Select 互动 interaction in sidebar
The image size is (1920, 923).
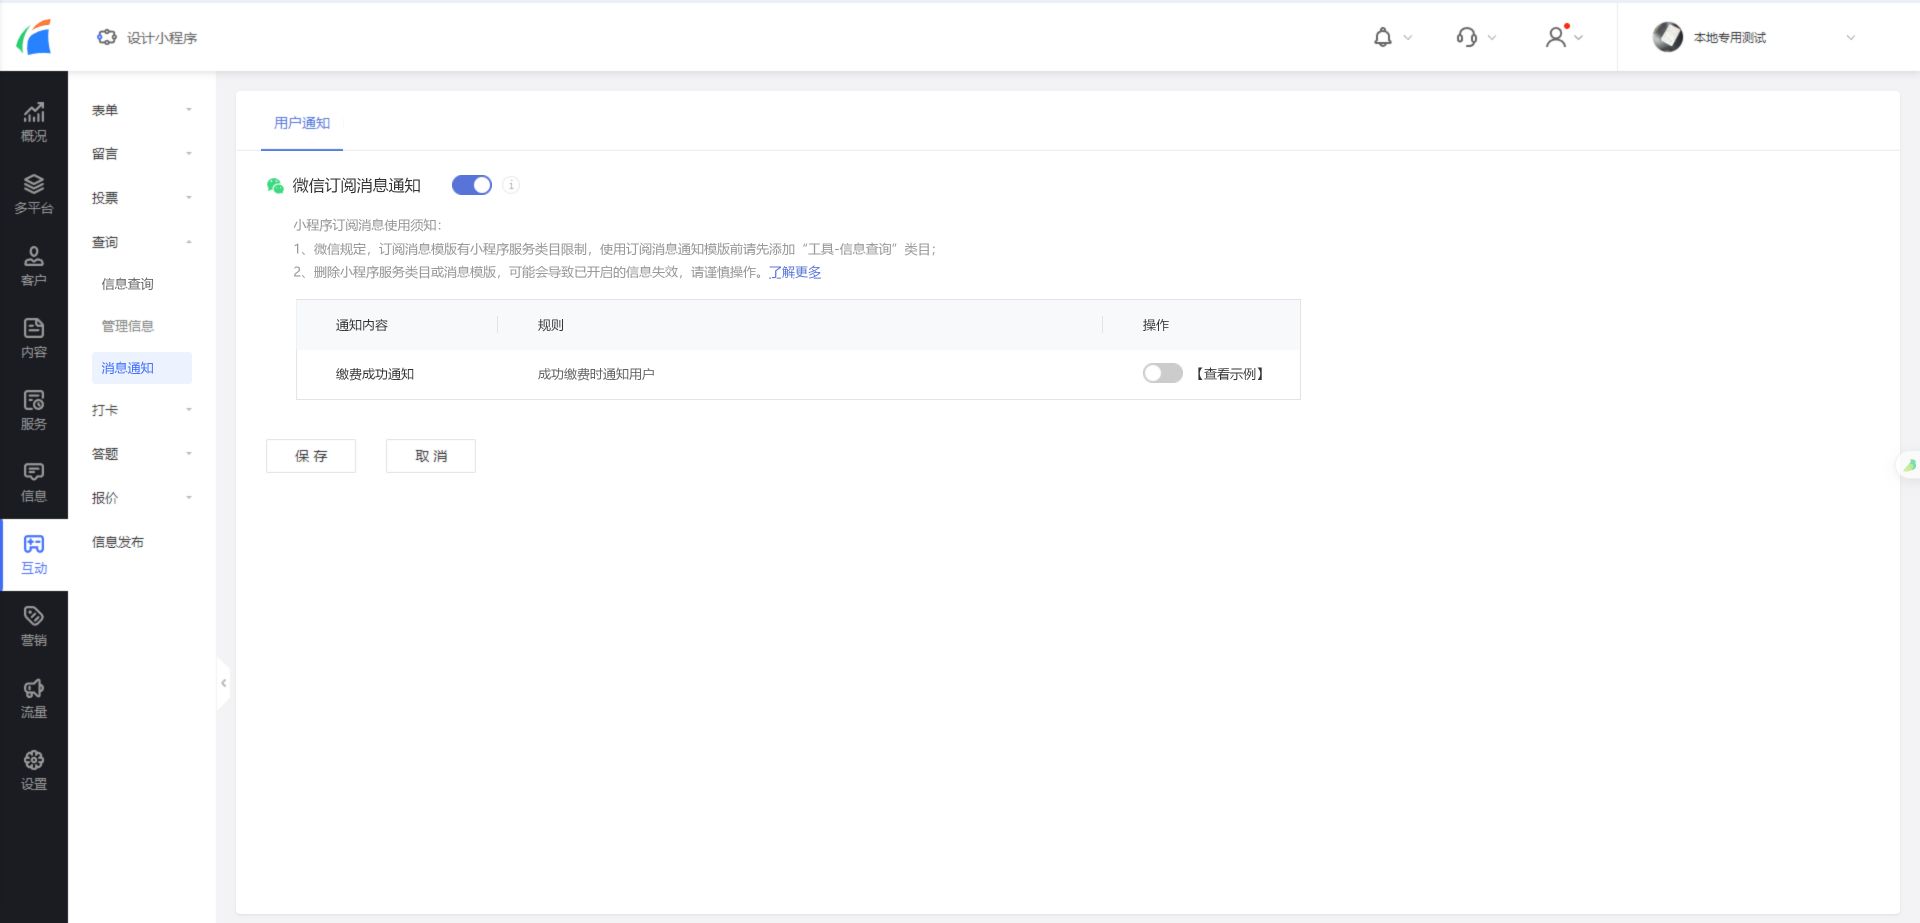tap(34, 554)
